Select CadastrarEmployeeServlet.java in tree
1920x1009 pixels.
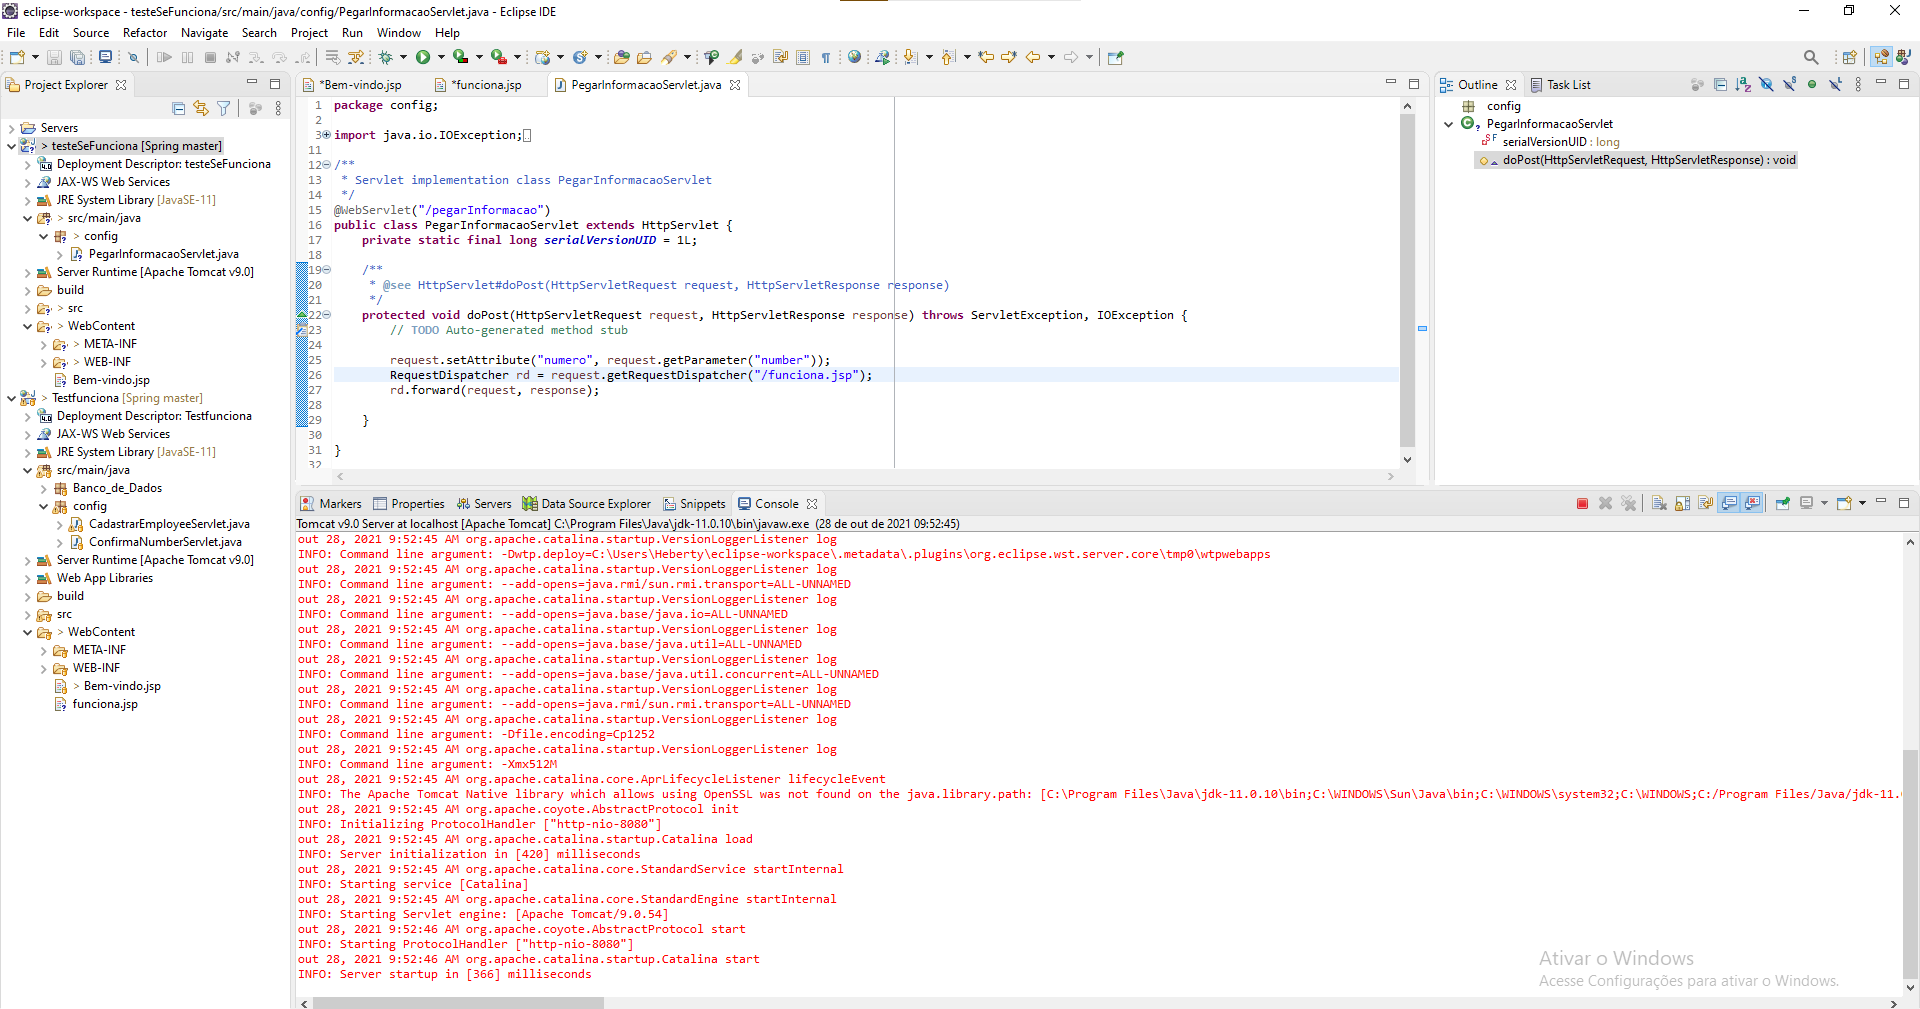click(x=169, y=524)
